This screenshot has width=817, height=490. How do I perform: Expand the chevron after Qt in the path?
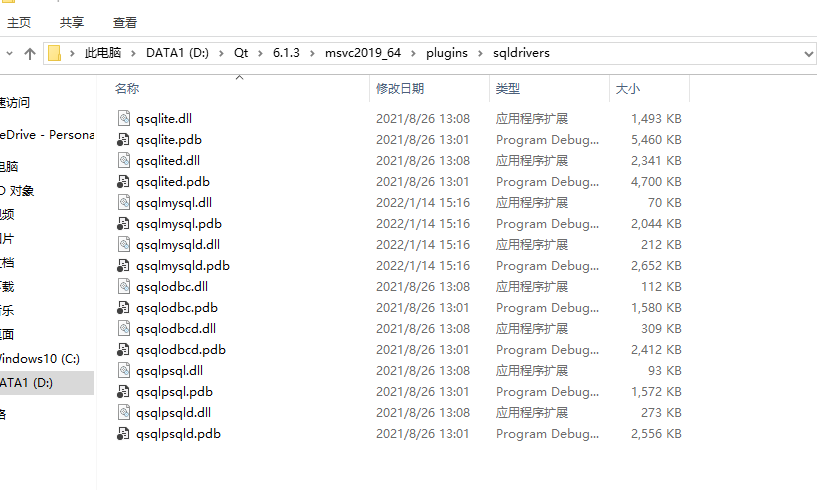261,53
